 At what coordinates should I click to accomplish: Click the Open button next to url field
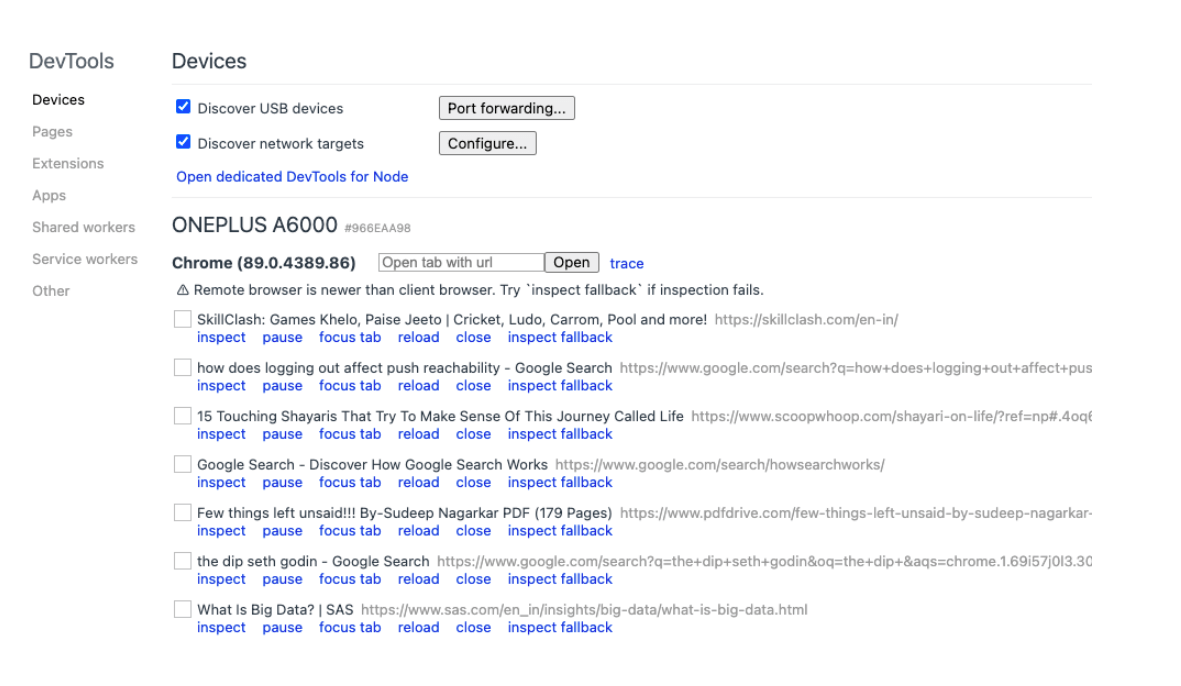point(572,263)
